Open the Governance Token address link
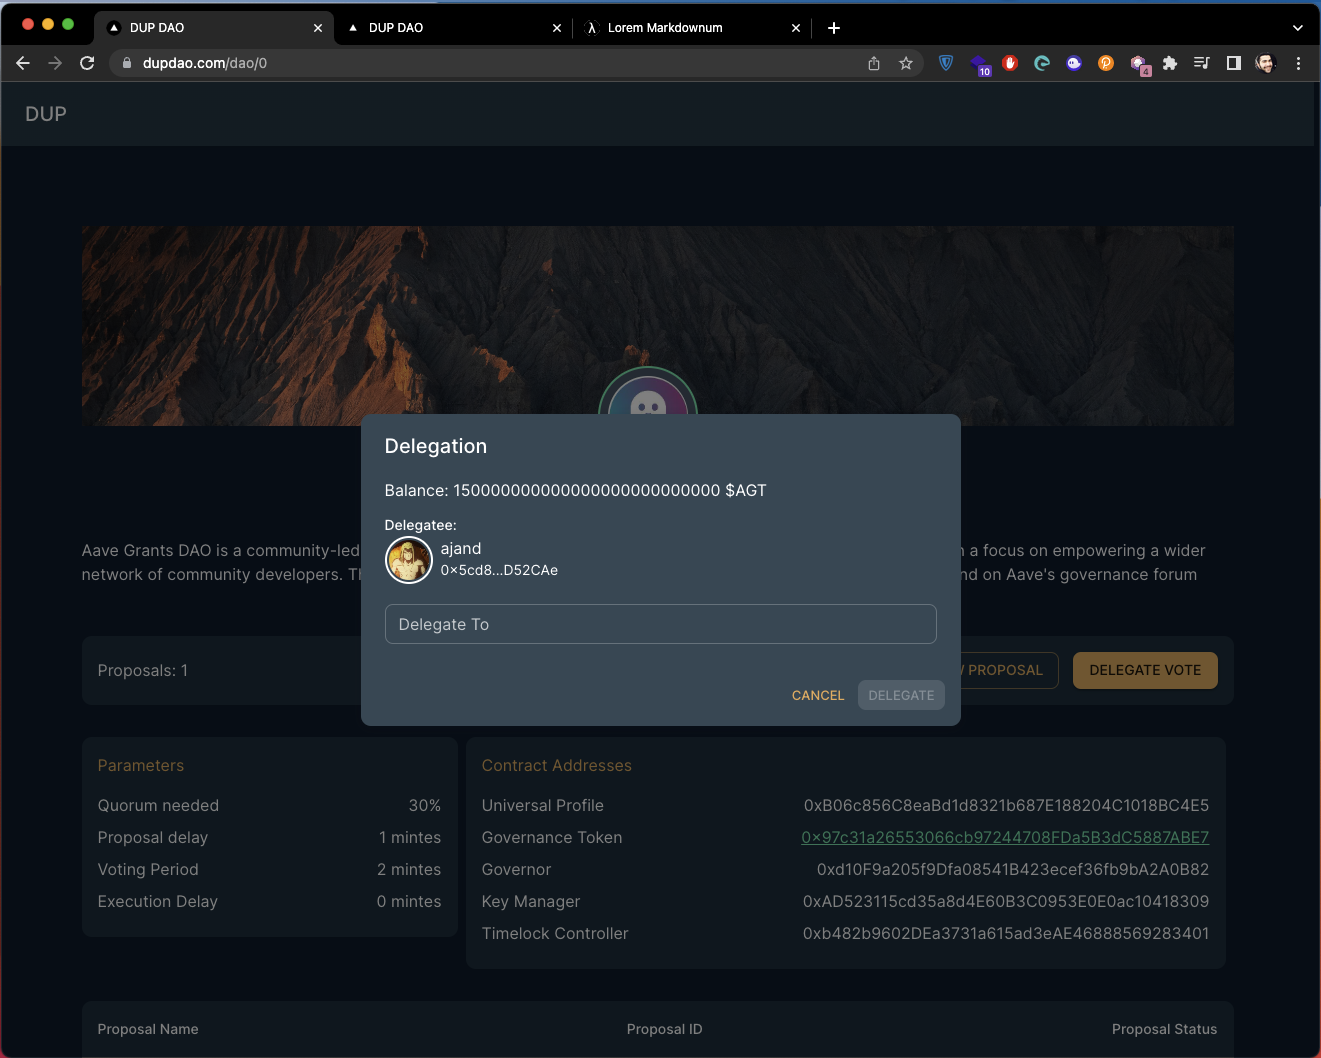The height and width of the screenshot is (1058, 1321). pos(1005,837)
